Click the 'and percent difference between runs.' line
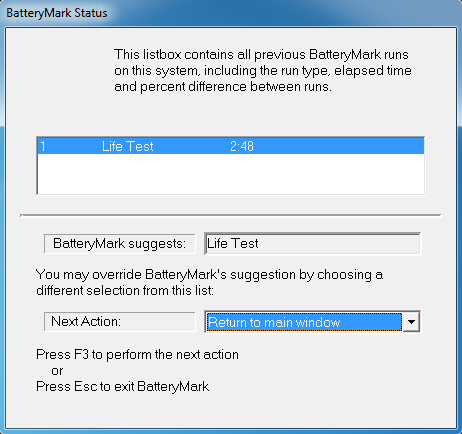This screenshot has height=434, width=462. [223, 87]
